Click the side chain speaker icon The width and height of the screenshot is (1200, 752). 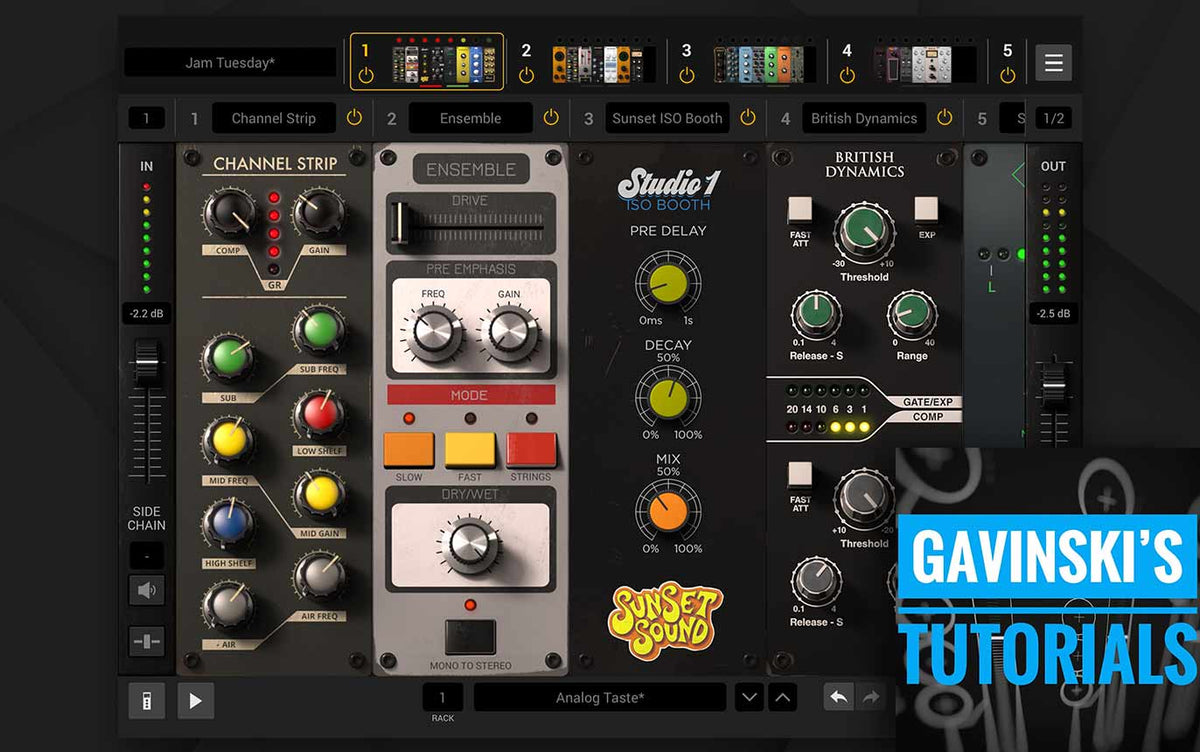[x=147, y=590]
